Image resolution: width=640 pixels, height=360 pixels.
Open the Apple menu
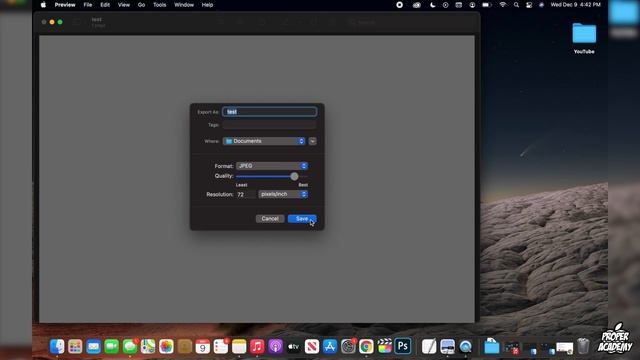[x=43, y=5]
